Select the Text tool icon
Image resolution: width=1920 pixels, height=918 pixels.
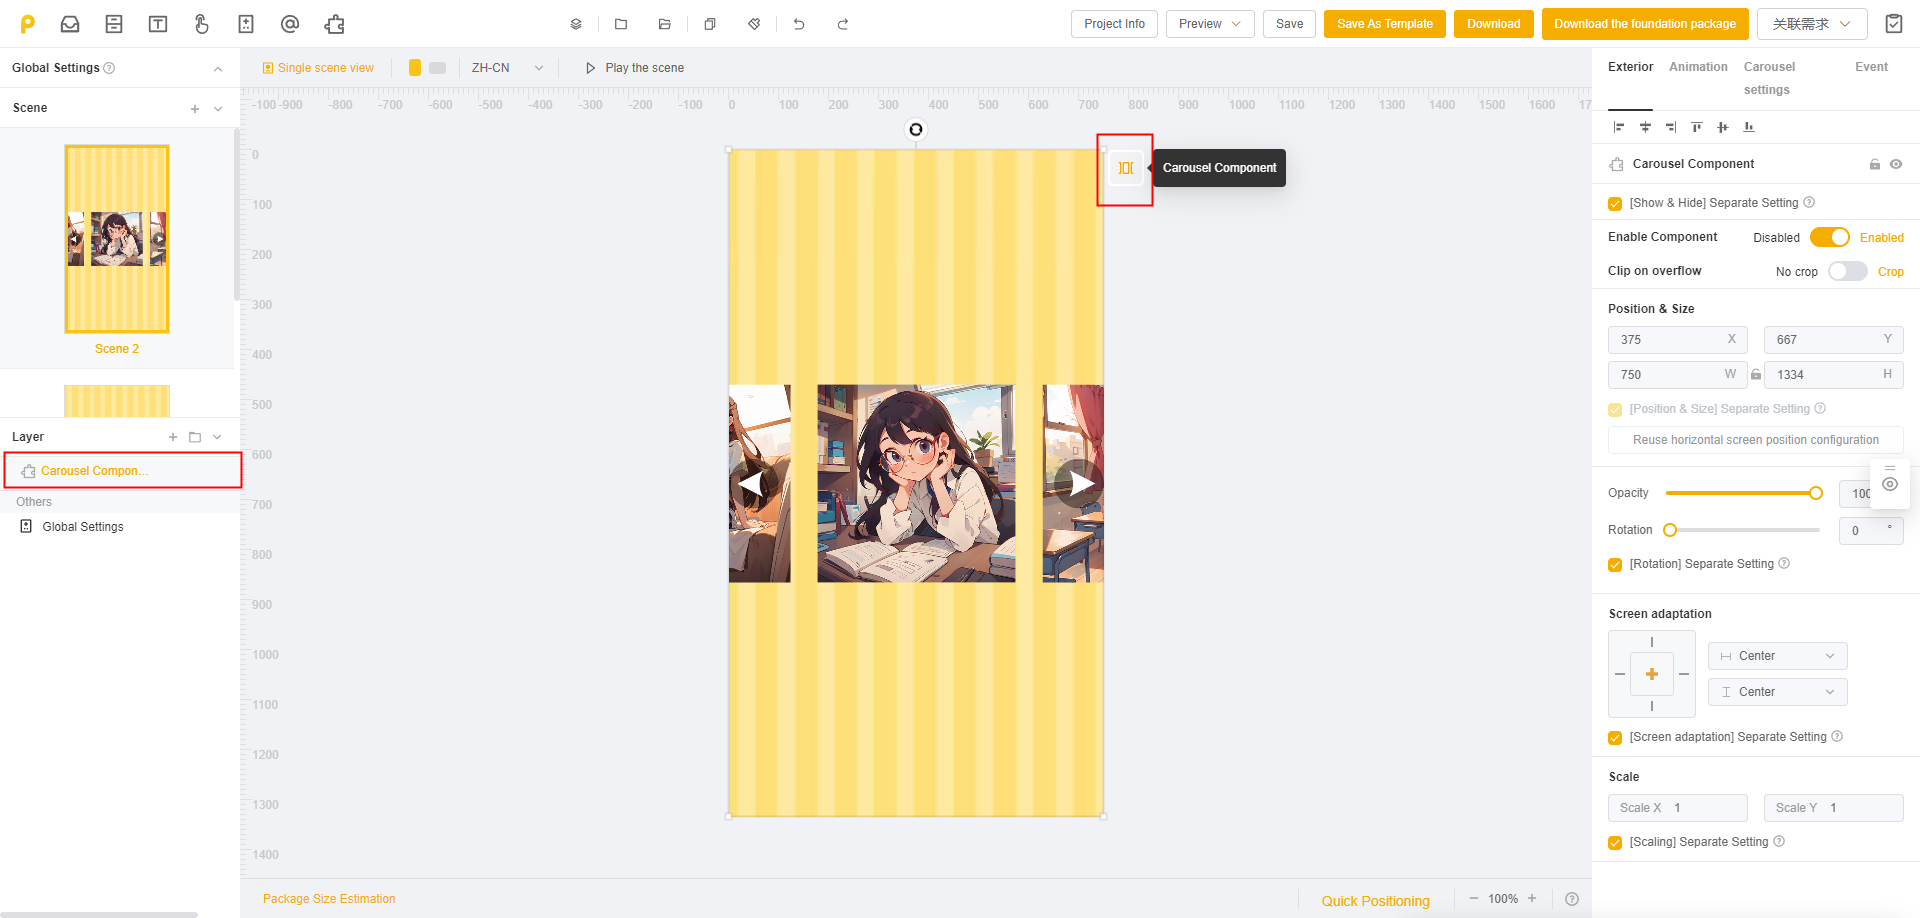(158, 24)
